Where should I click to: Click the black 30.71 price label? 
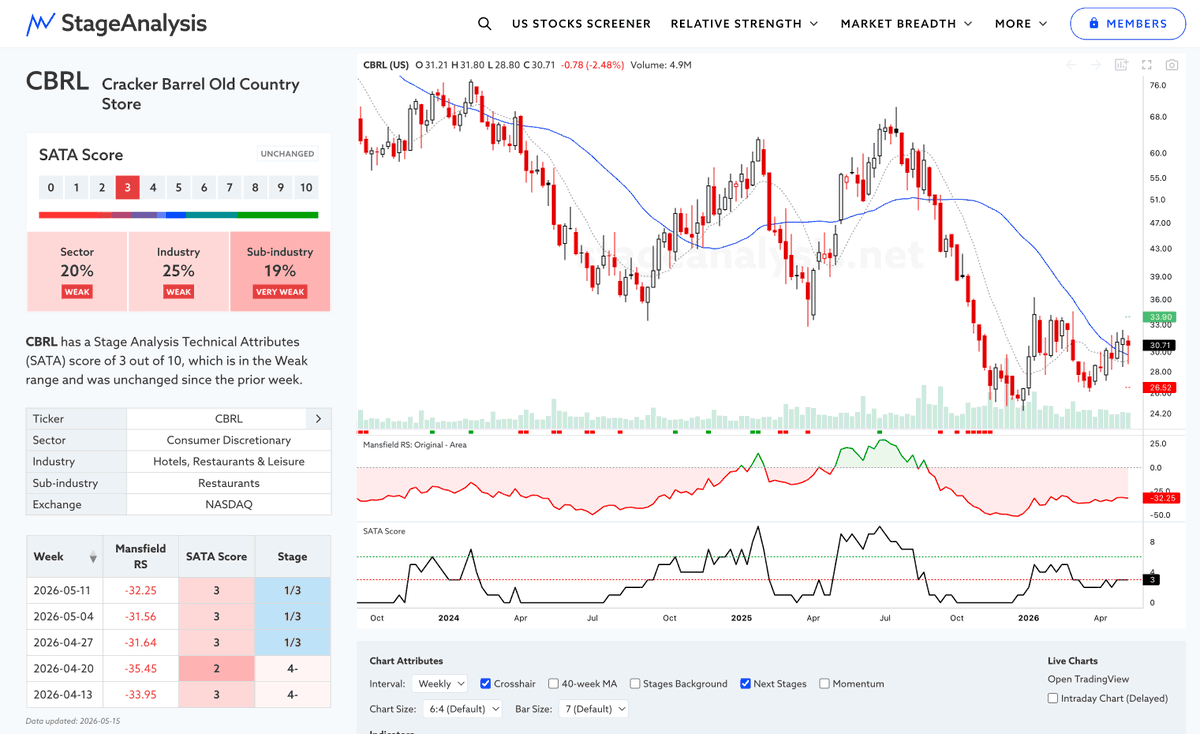(1158, 344)
